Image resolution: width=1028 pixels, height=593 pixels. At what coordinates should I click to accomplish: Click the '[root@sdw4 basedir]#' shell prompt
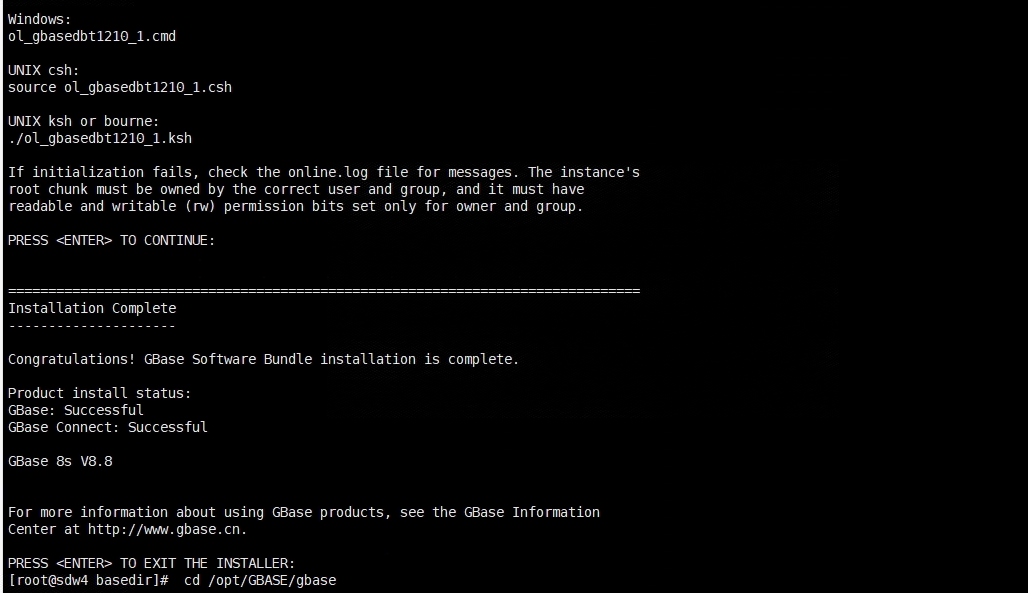89,581
